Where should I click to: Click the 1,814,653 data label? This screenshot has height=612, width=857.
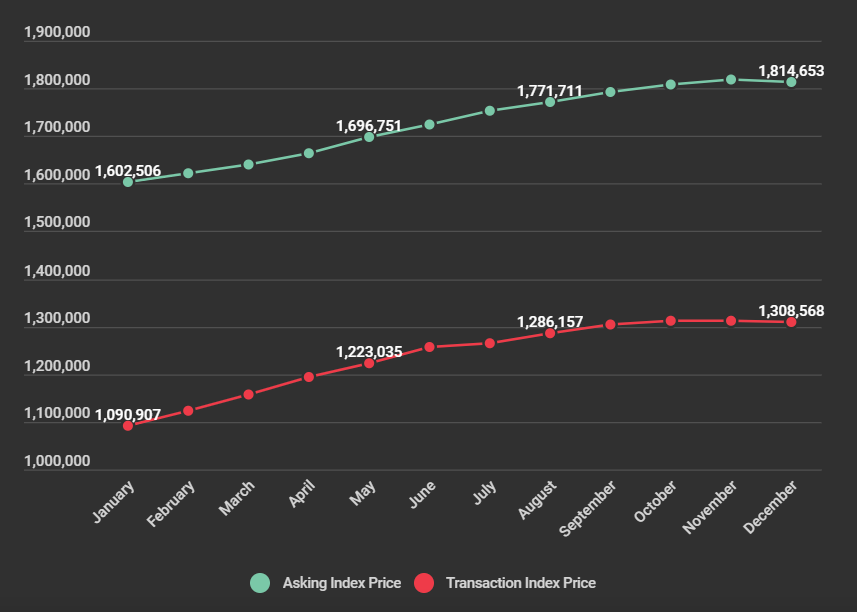[x=791, y=70]
